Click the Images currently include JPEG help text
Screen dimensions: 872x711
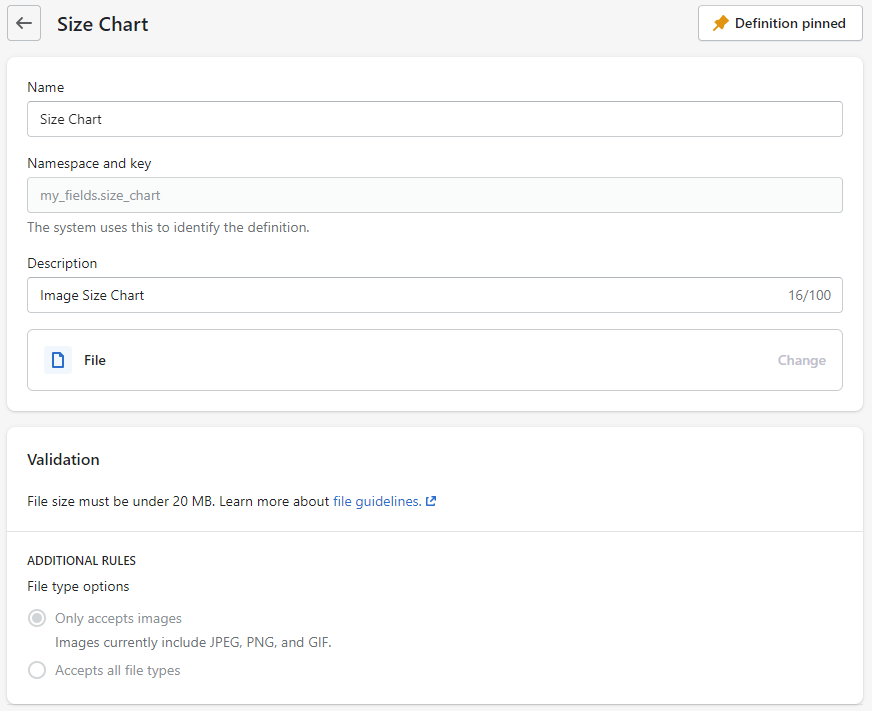coord(193,642)
